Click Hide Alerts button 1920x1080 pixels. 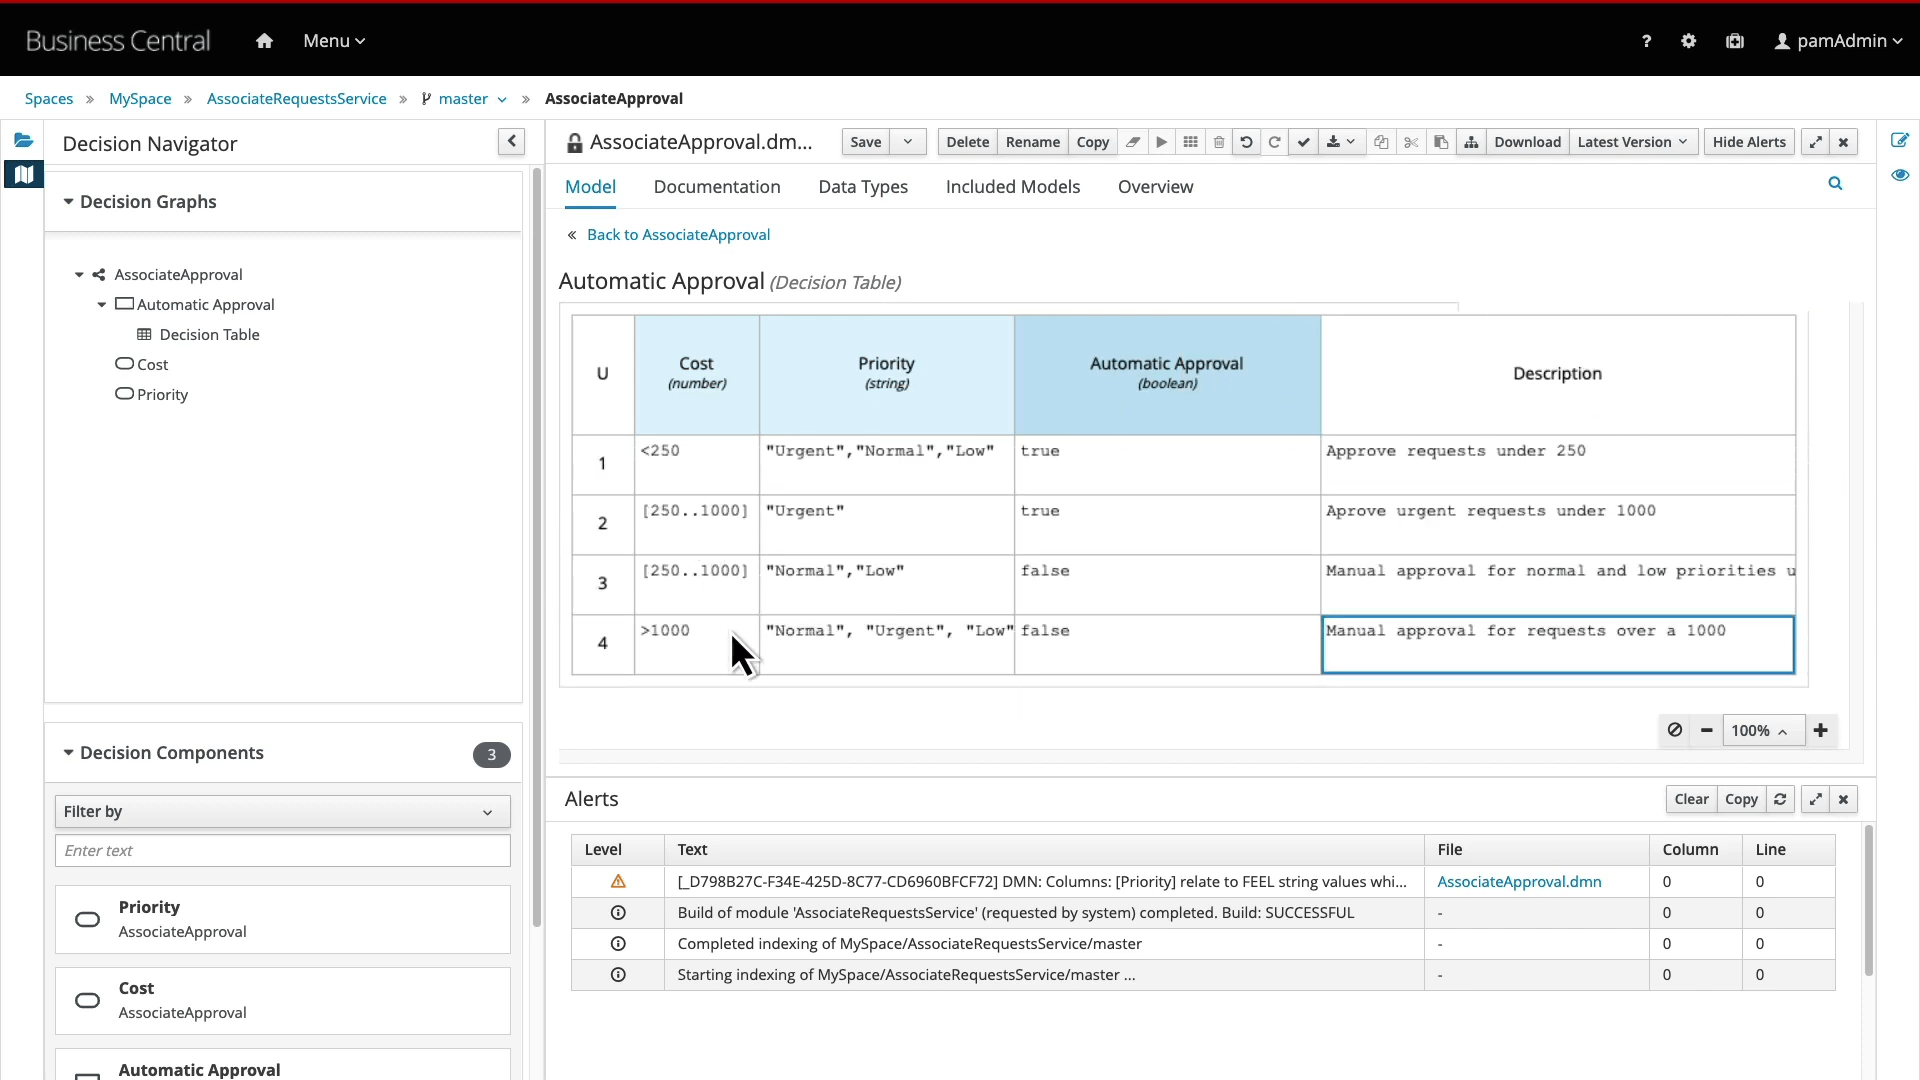click(x=1749, y=142)
